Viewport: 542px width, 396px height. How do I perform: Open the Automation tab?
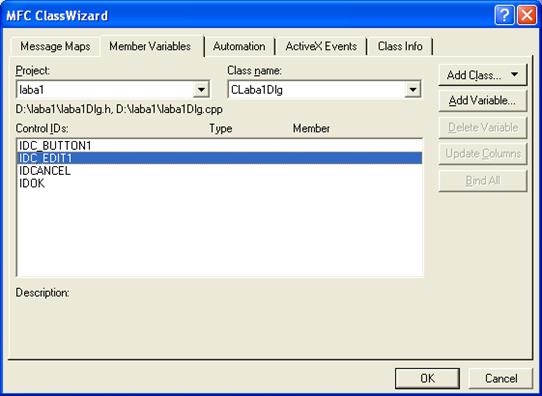point(239,46)
